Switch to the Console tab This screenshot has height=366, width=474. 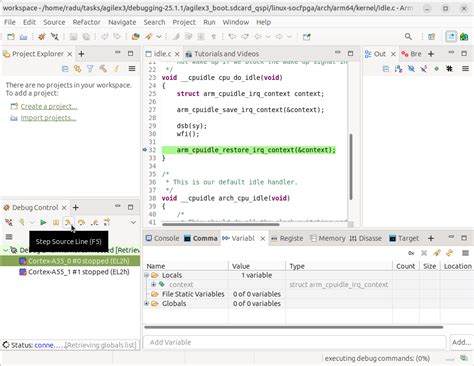[162, 238]
